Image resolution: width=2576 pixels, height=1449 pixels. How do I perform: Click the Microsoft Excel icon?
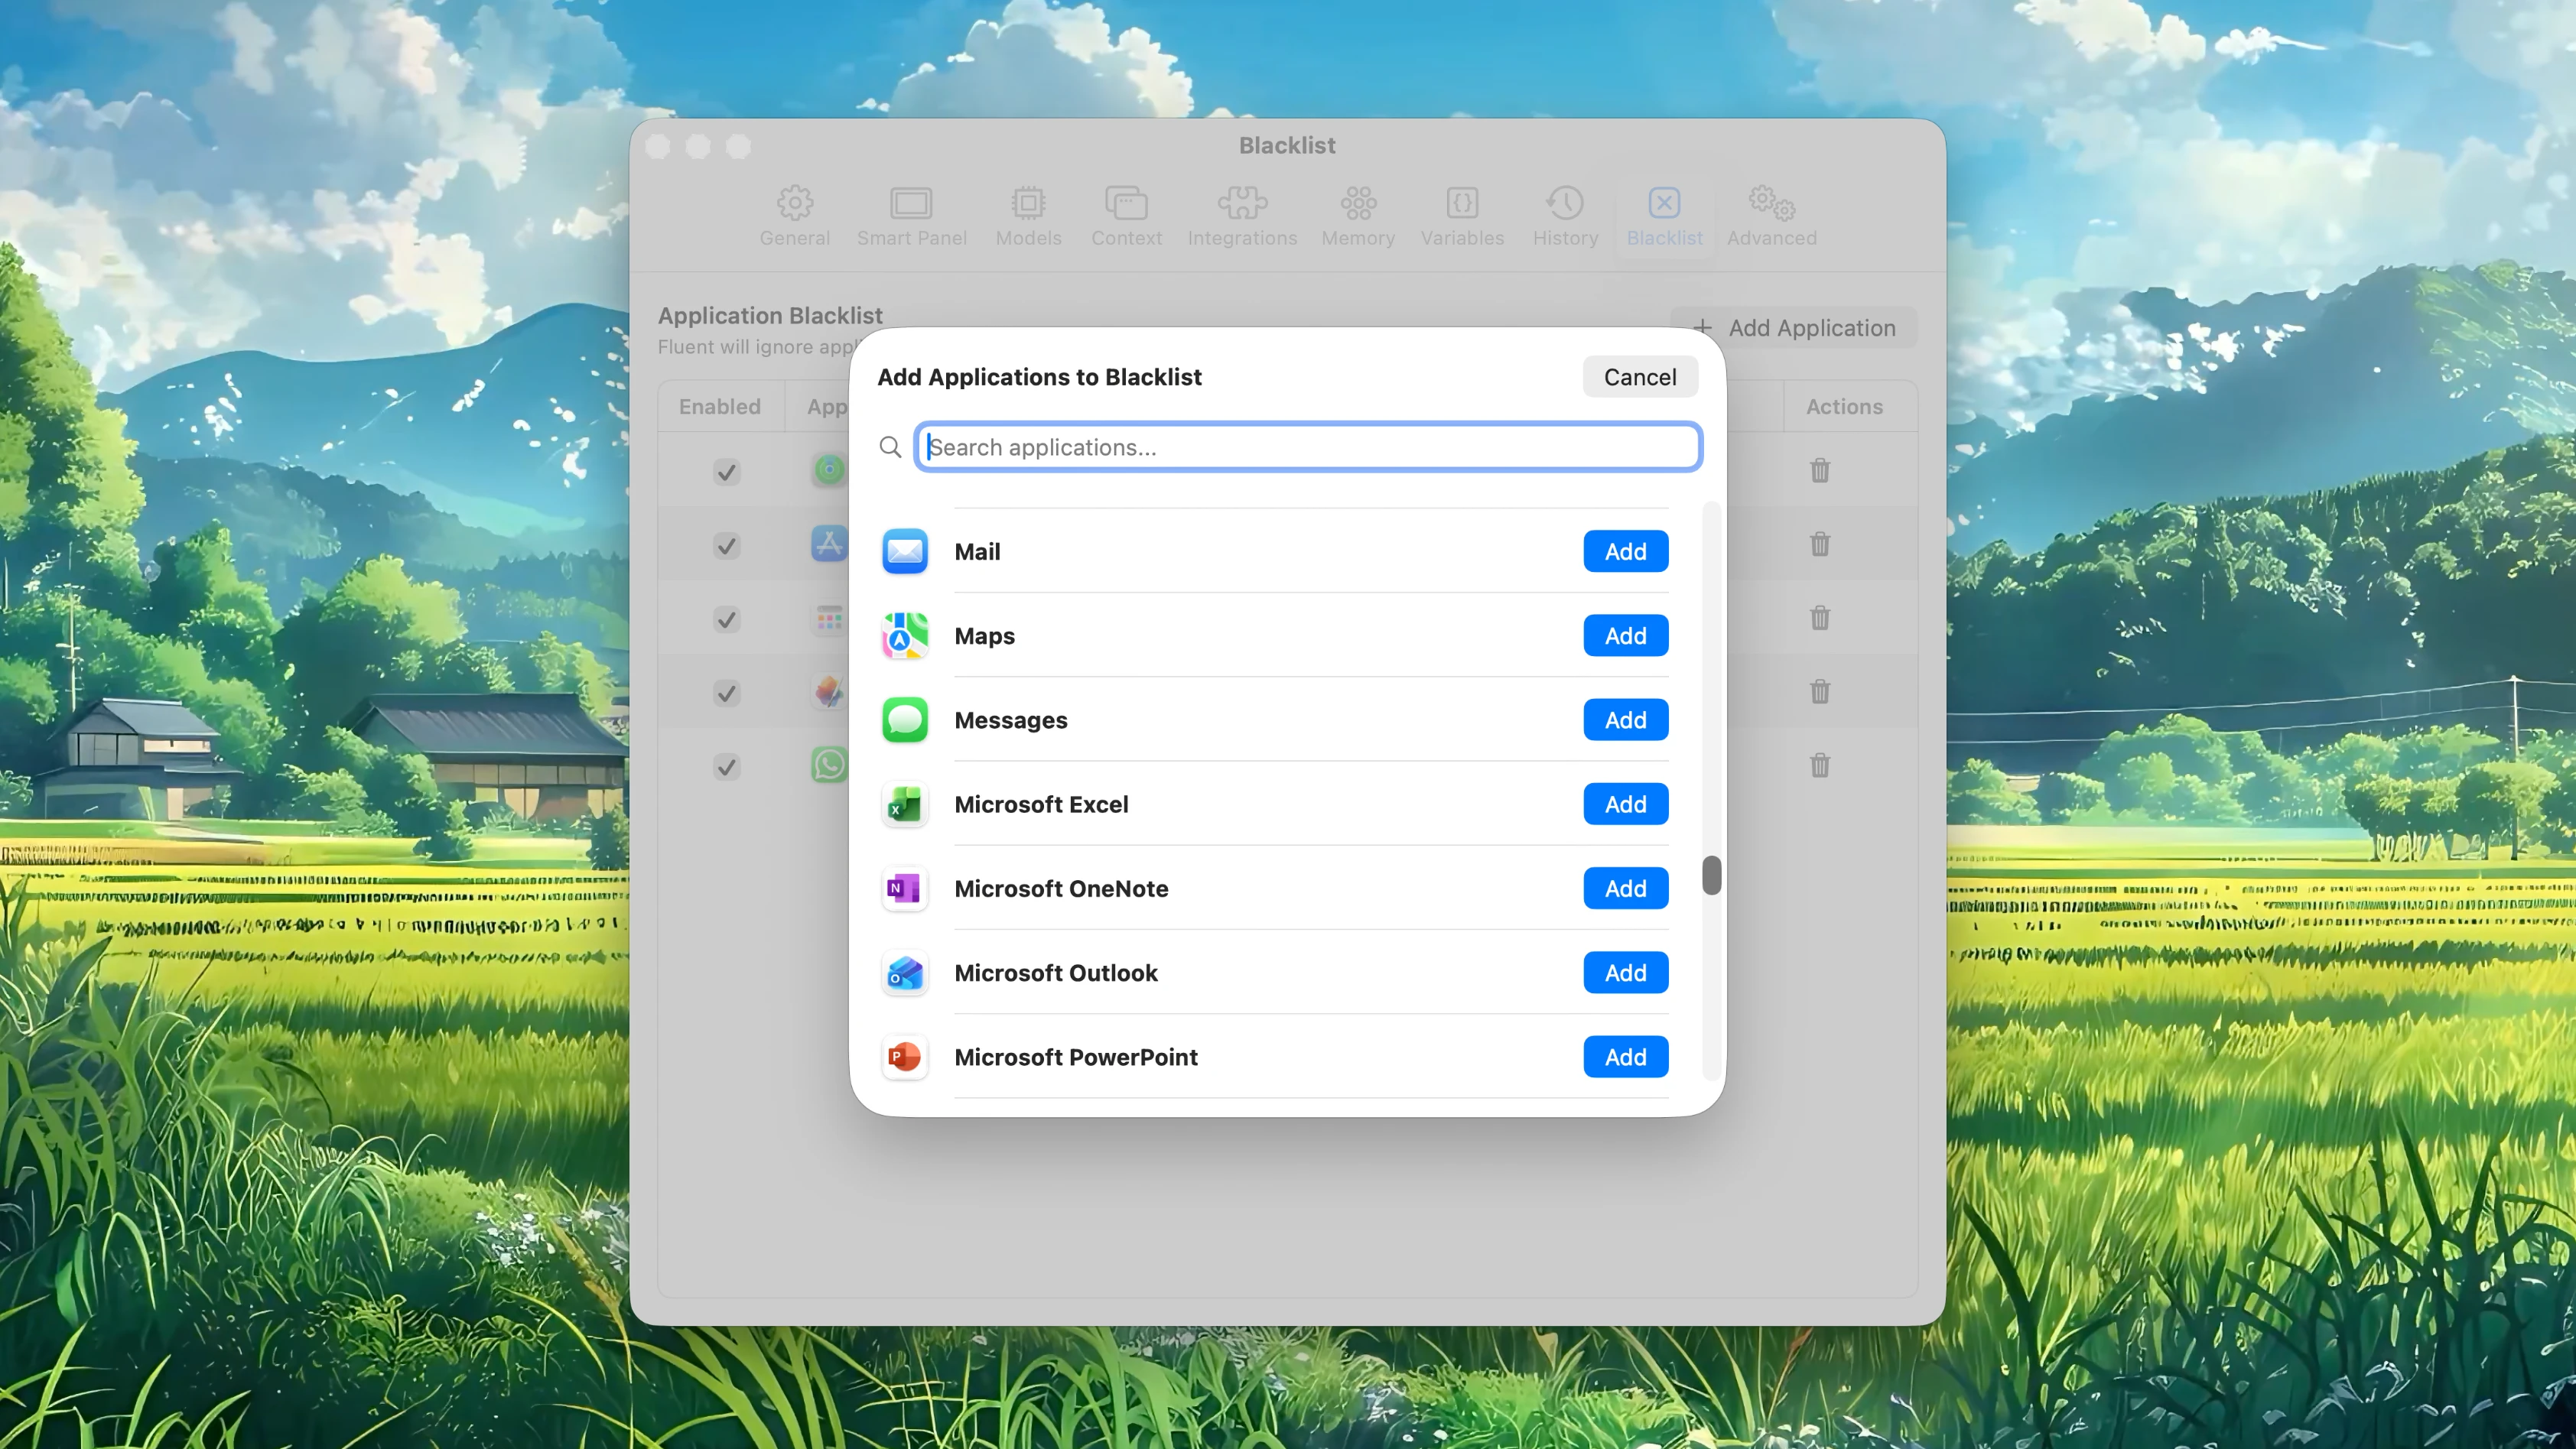click(x=903, y=804)
